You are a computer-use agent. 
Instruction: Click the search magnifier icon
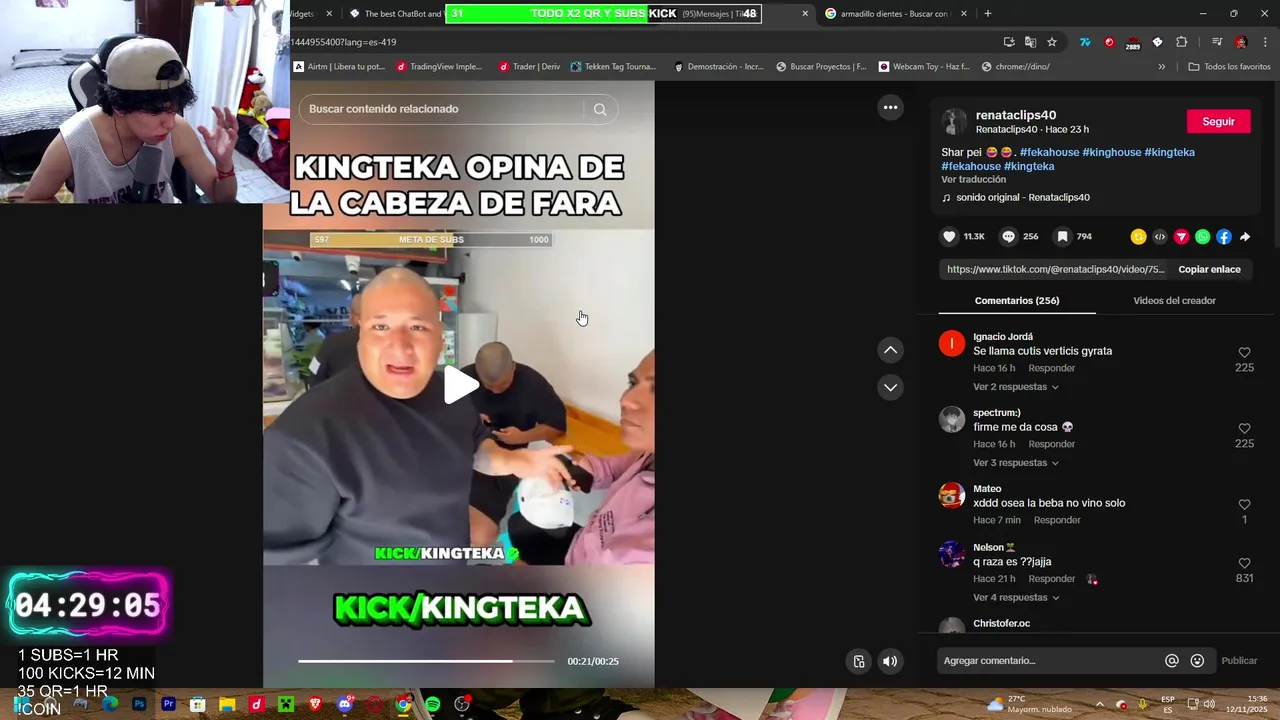click(600, 109)
